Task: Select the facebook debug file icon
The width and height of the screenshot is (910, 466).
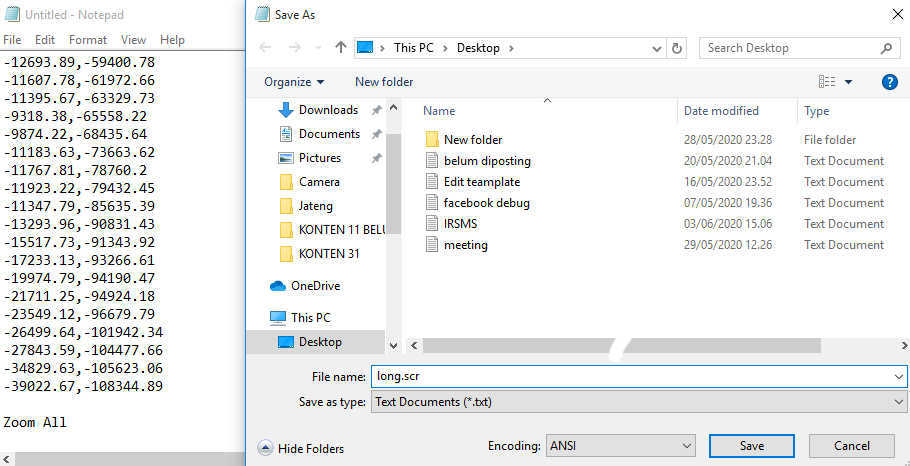Action: [x=431, y=203]
